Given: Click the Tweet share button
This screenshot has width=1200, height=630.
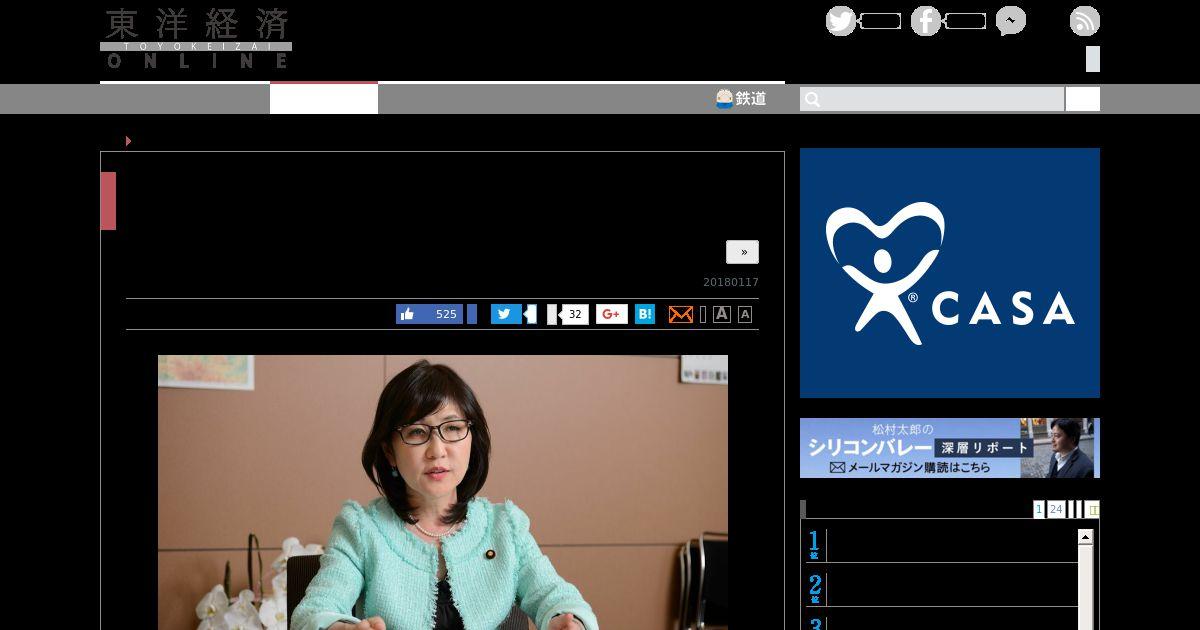Looking at the screenshot, I should coord(506,314).
